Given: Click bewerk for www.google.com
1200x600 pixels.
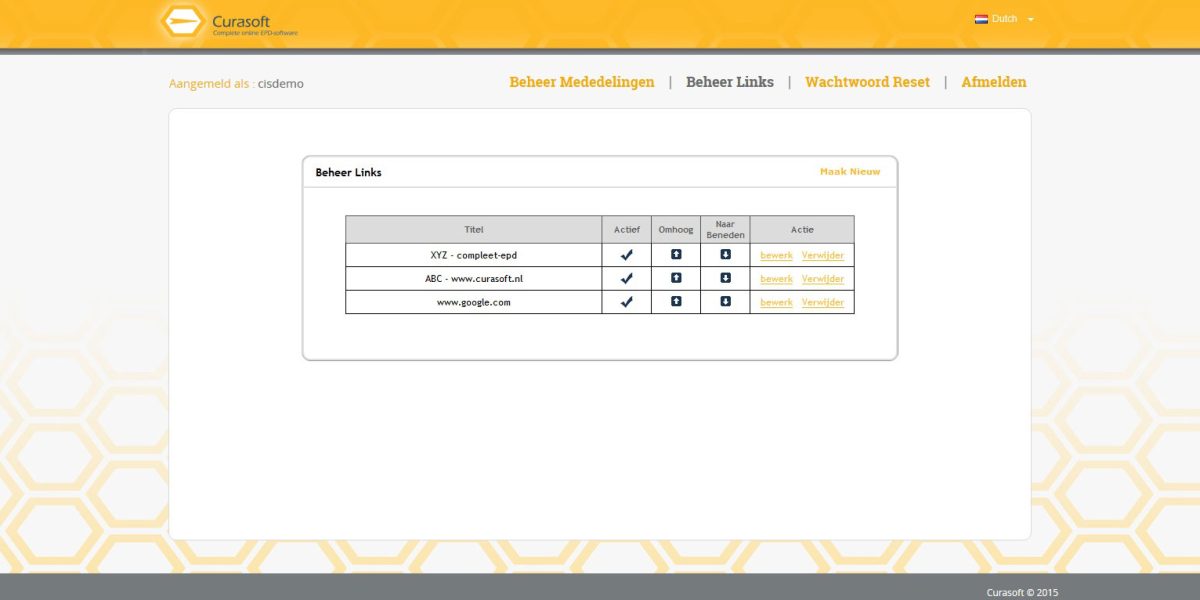Looking at the screenshot, I should pos(776,302).
